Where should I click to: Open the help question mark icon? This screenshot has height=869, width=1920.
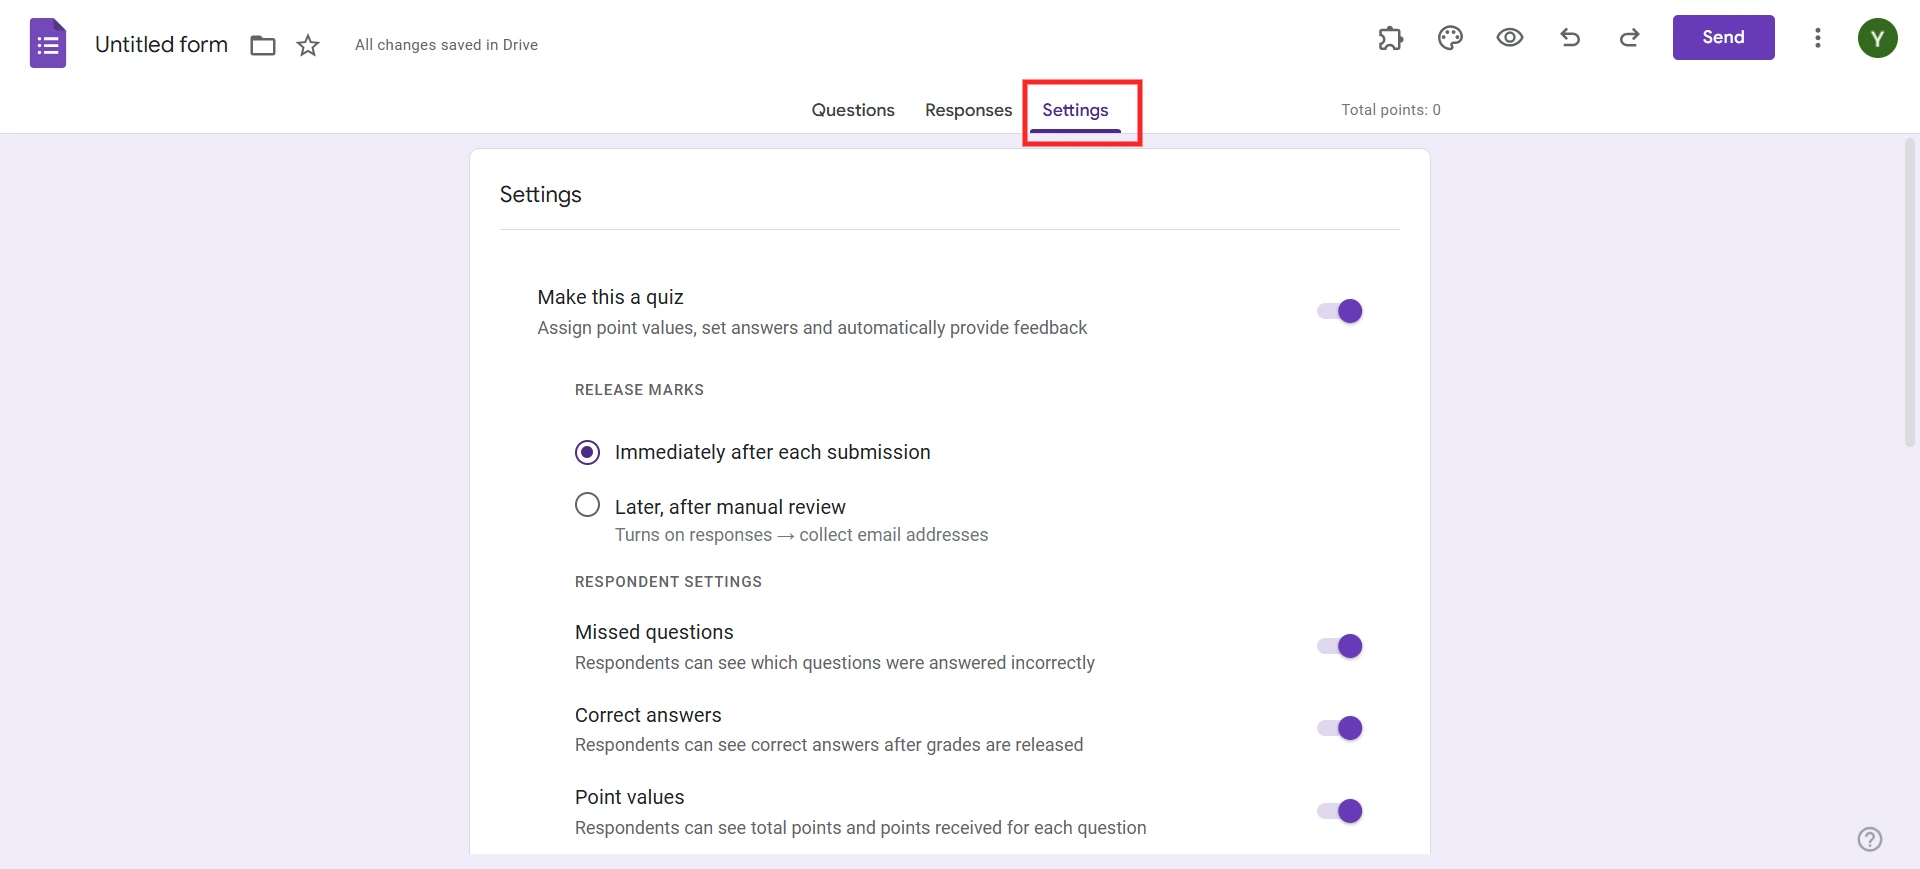[x=1870, y=839]
